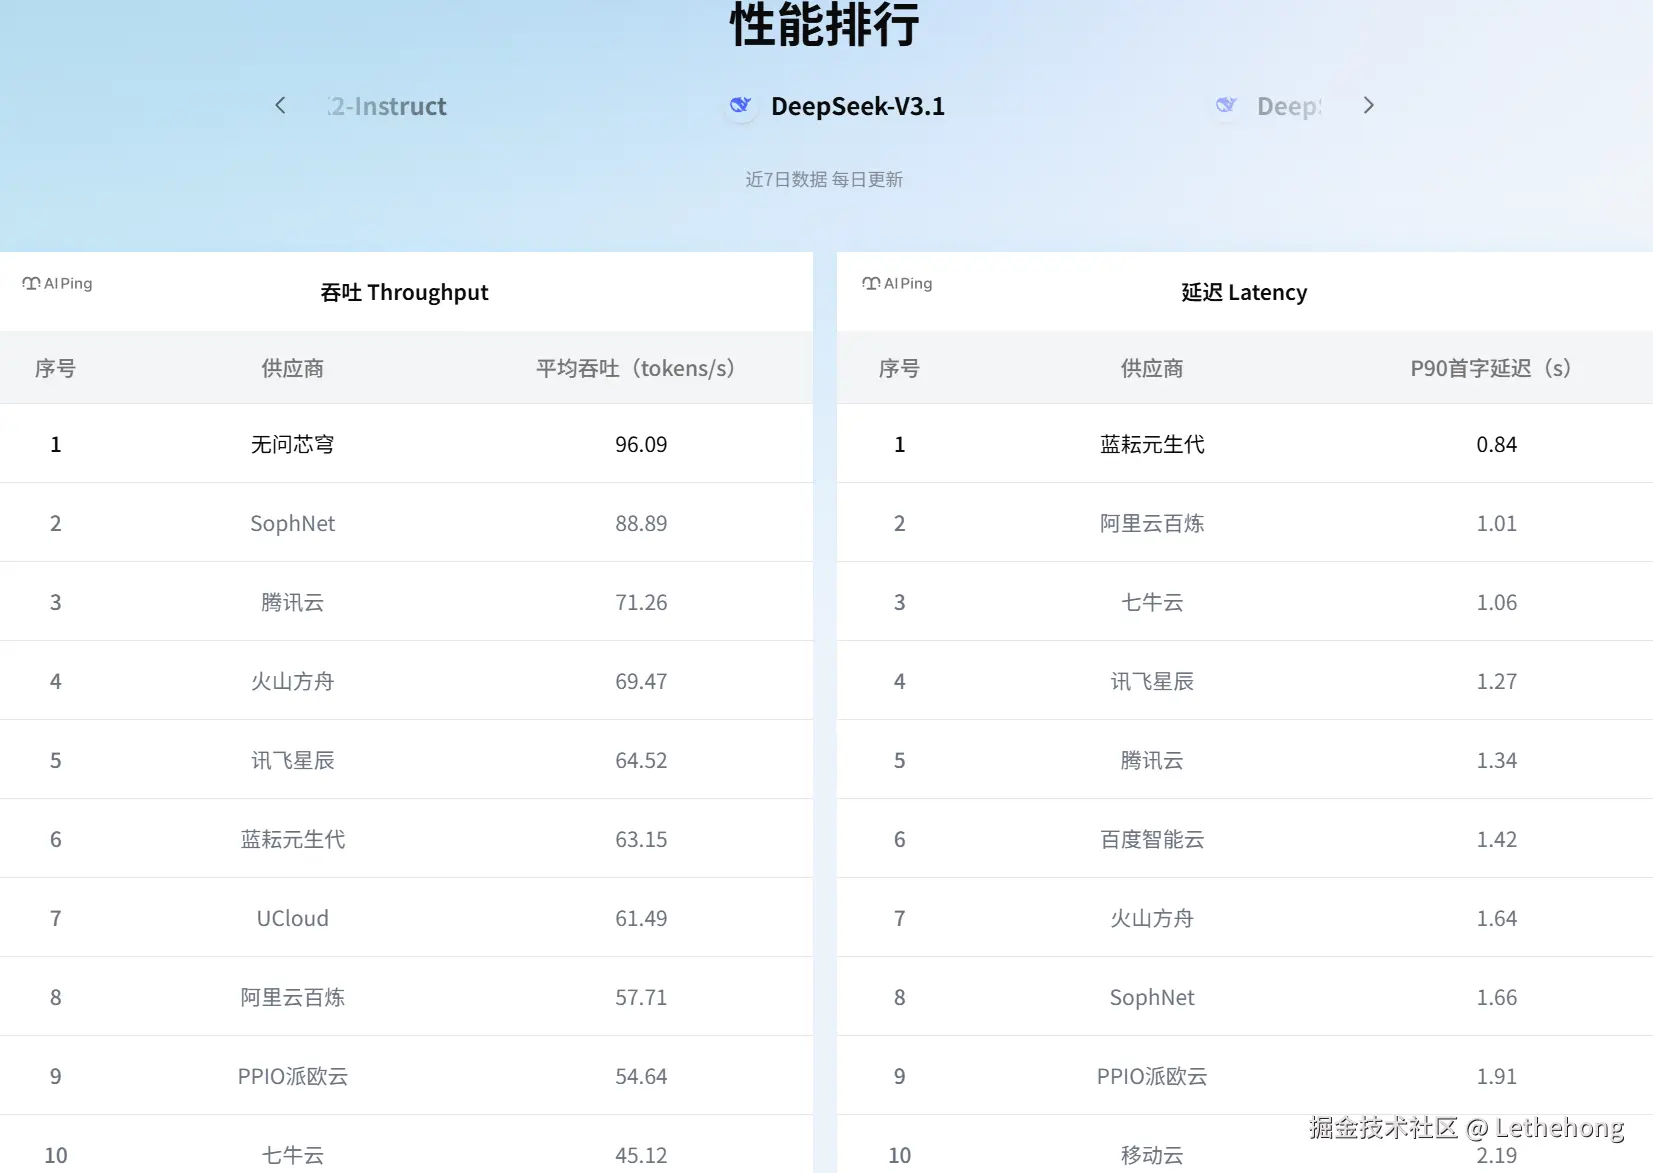Select 阿里云百炼 in the Latency table
Screen dimensions: 1653x1173
(1152, 523)
